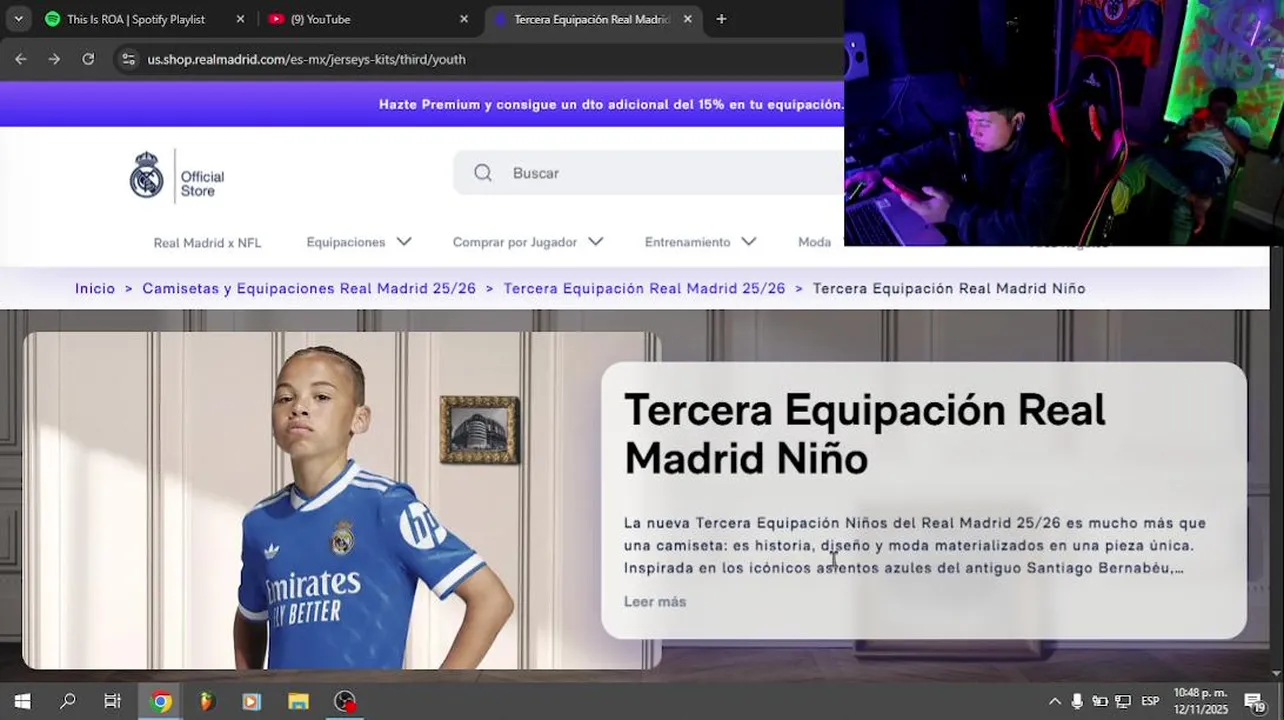The width and height of the screenshot is (1284, 720).
Task: Close the YouTube tab
Action: pyautogui.click(x=464, y=19)
